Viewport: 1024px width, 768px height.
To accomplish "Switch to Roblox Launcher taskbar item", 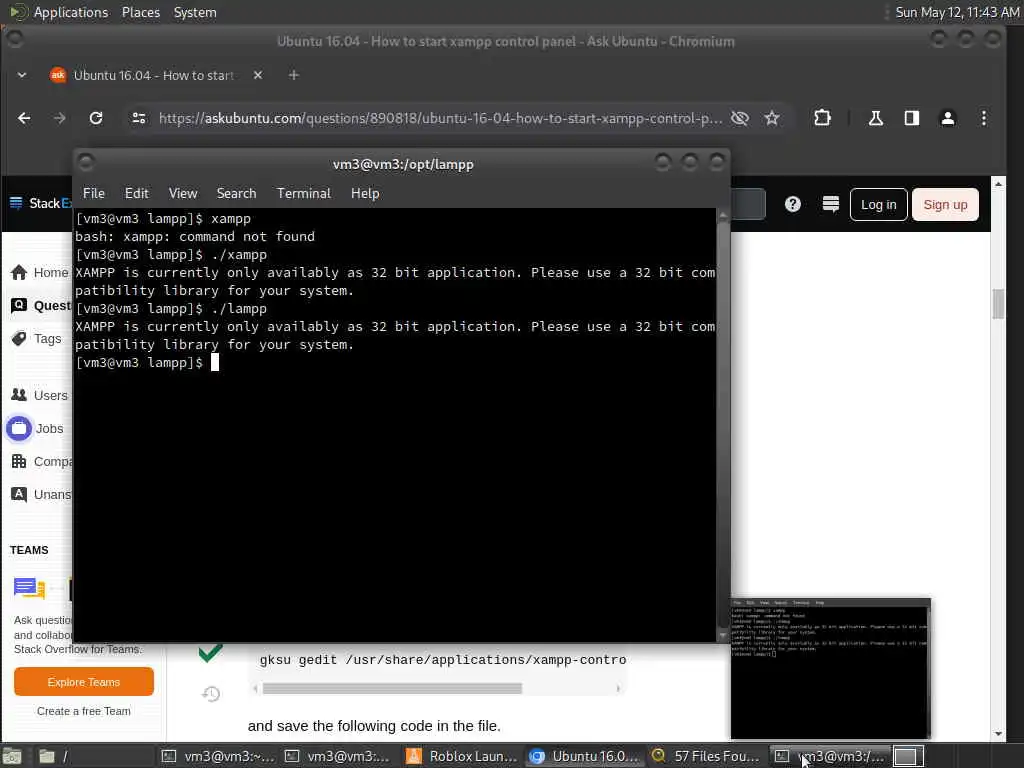I will point(462,756).
